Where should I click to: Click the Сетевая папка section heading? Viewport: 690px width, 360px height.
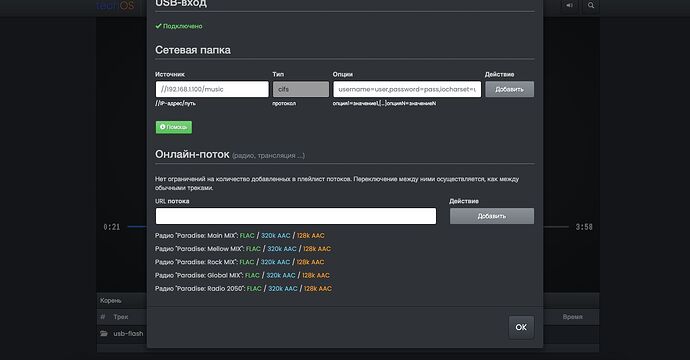pyautogui.click(x=193, y=50)
